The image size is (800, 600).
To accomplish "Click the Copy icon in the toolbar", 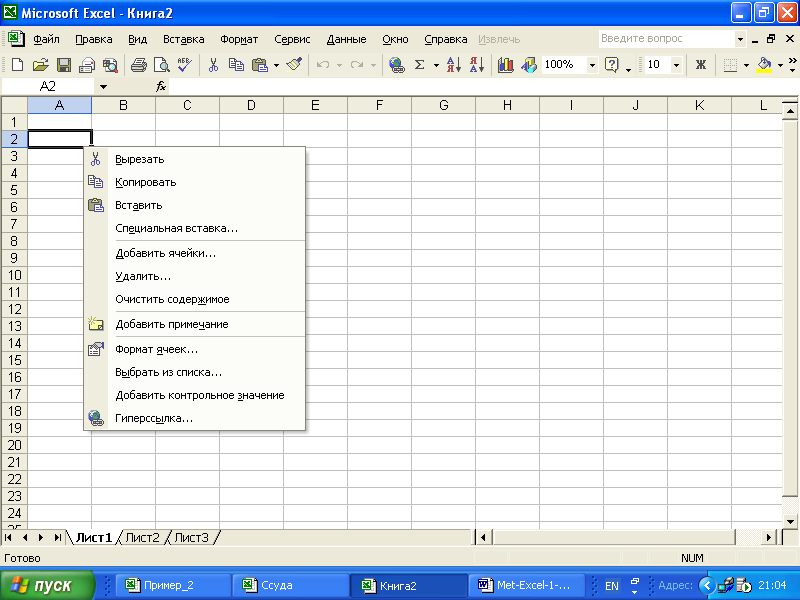I will coord(236,65).
